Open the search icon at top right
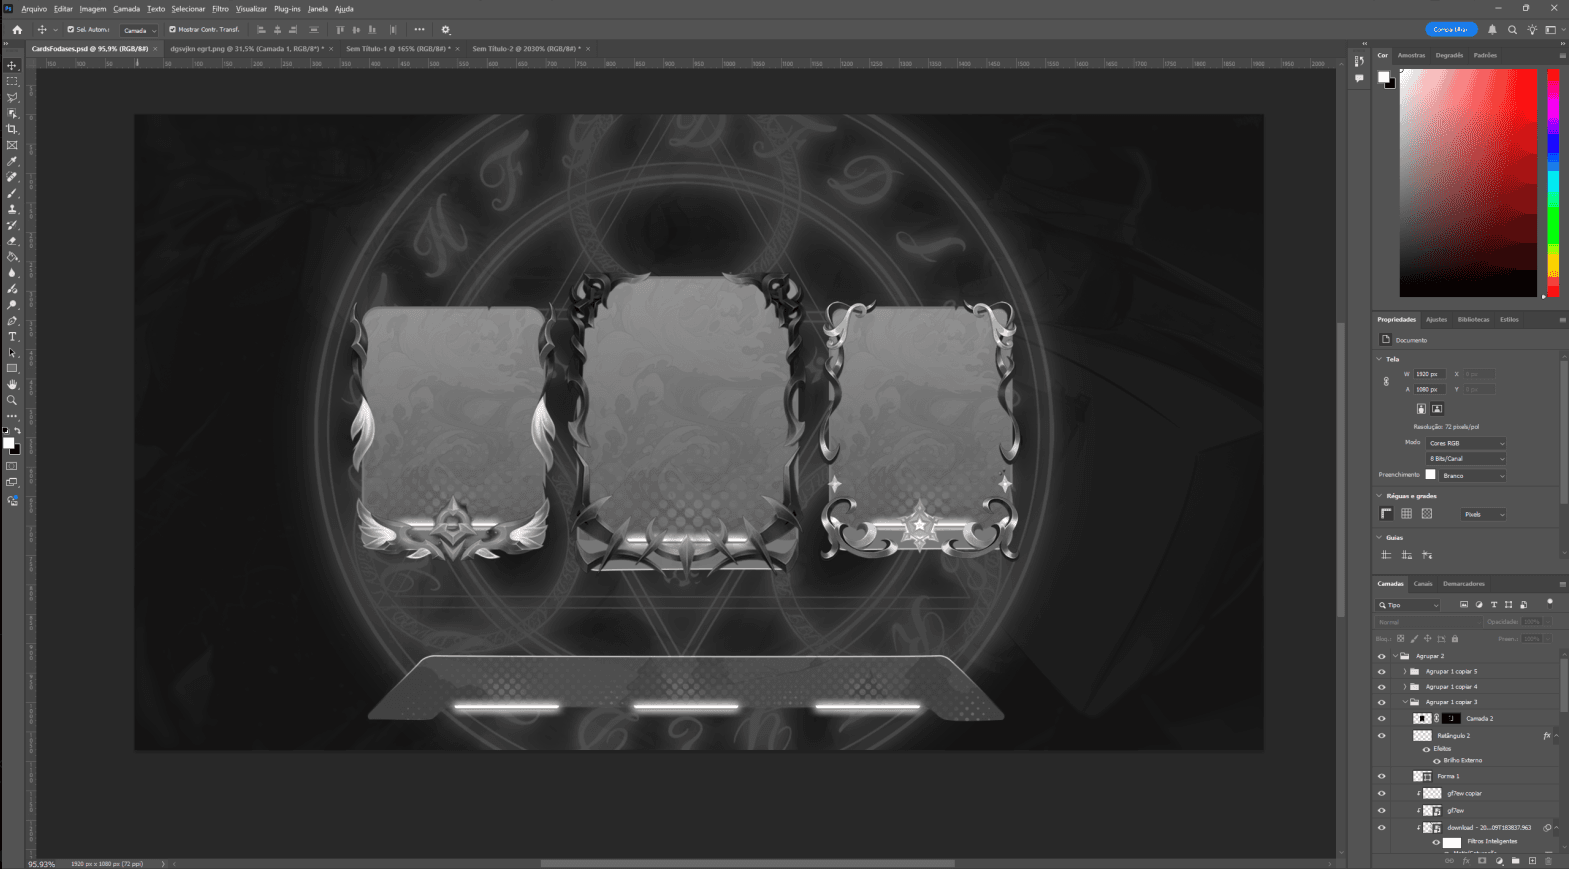 click(1512, 30)
